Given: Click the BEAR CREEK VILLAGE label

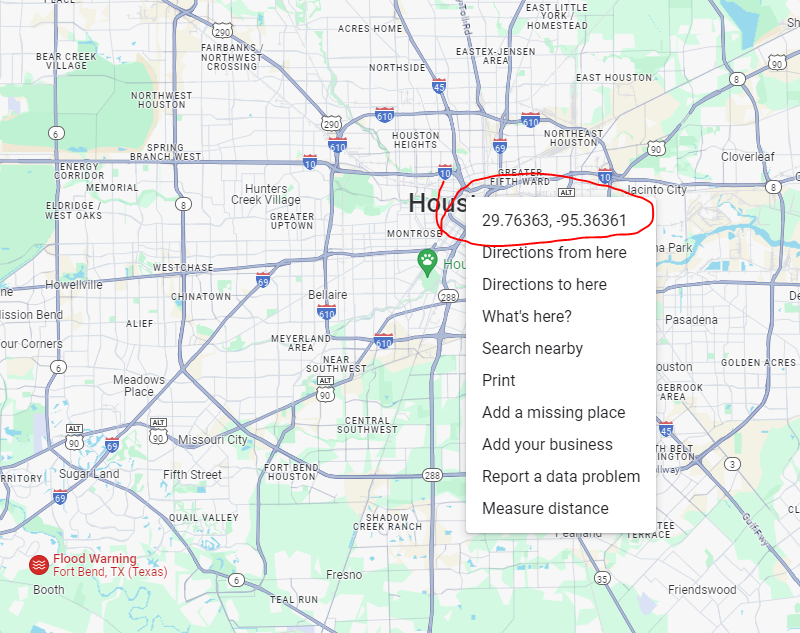Looking at the screenshot, I should point(66,61).
